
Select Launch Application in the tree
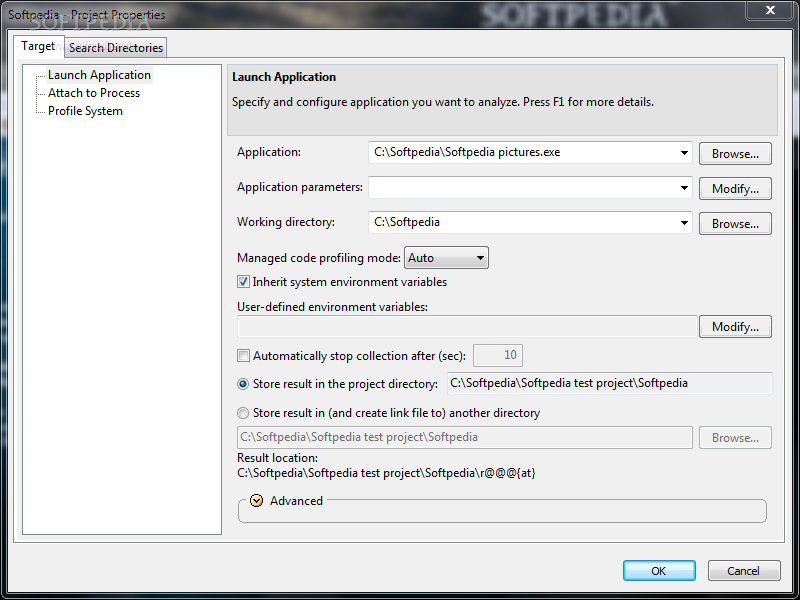(x=99, y=75)
